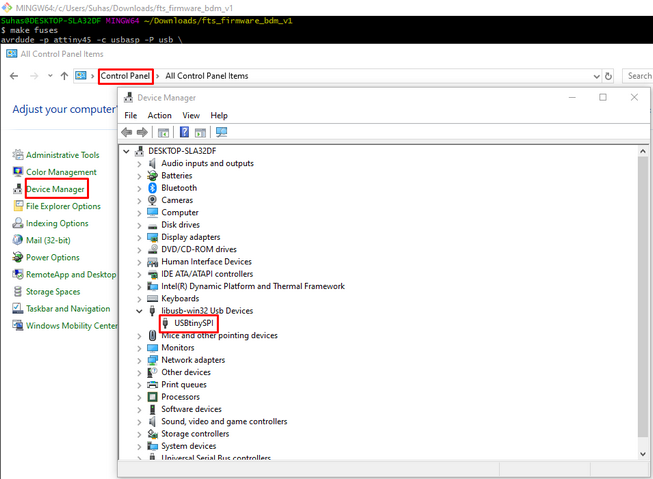Viewport: 653px width, 479px height.
Task: Click the scrollbar up arrow in device tree
Action: 643,151
